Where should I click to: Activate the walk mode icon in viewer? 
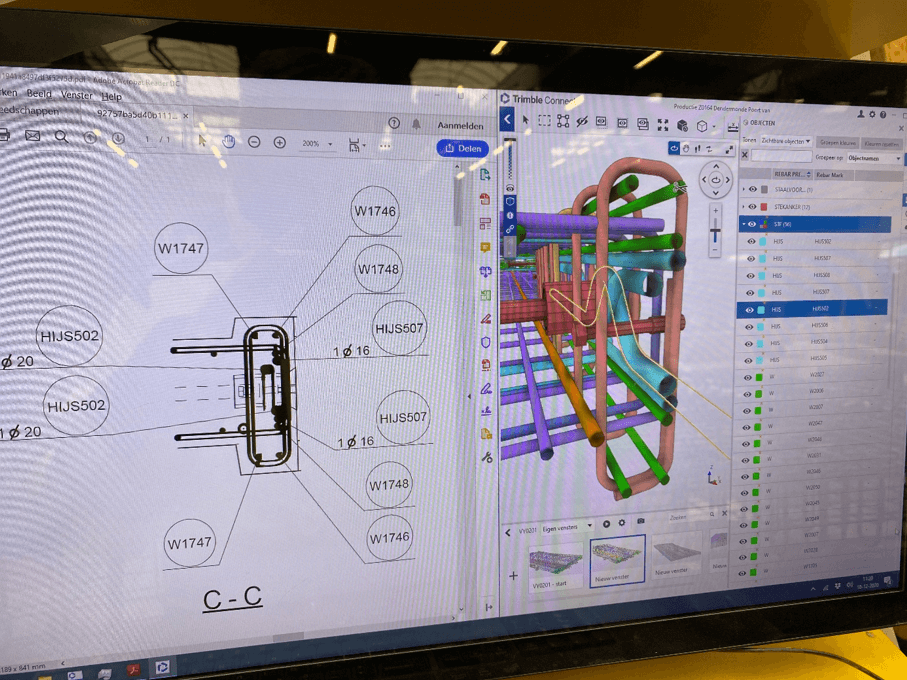pyautogui.click(x=697, y=149)
